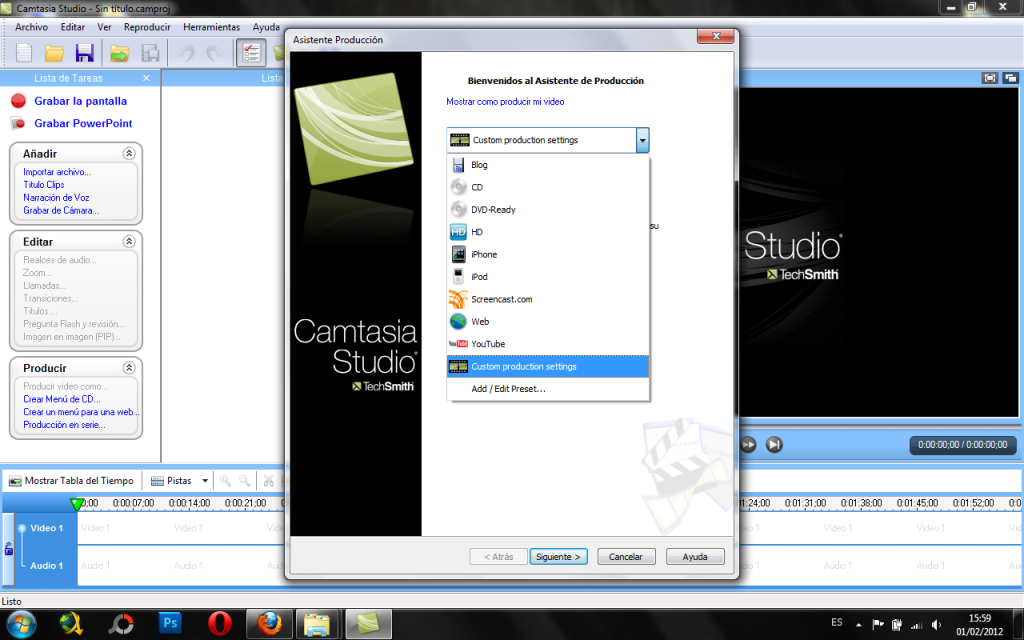Open the Editar menu in the menu bar
The width and height of the screenshot is (1024, 640).
tap(72, 27)
